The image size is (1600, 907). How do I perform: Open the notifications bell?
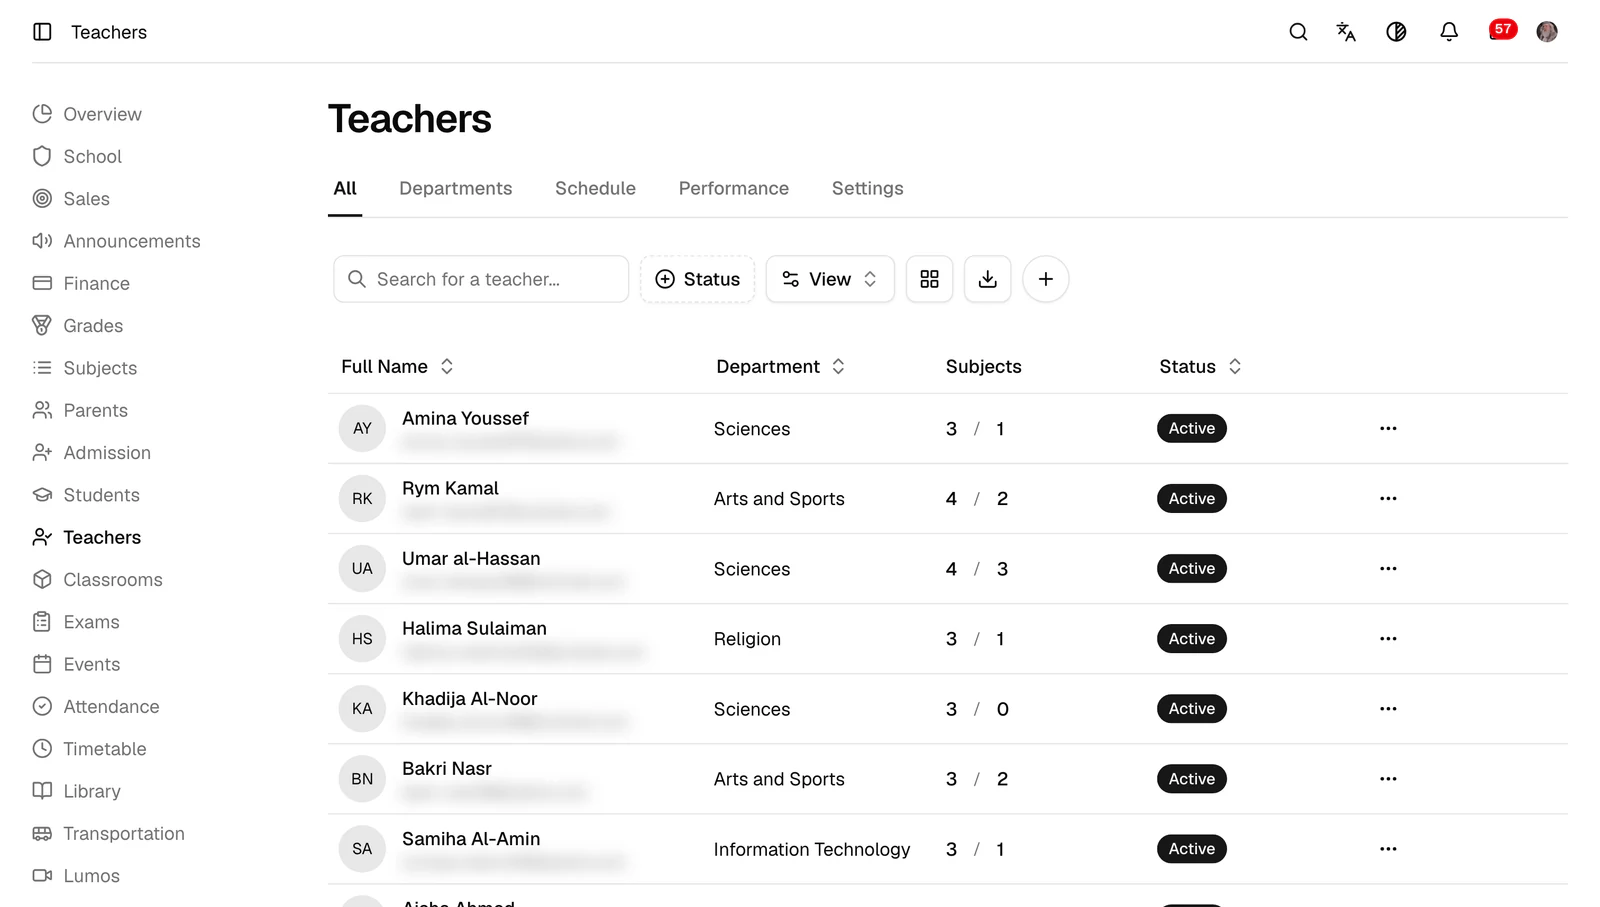pyautogui.click(x=1448, y=32)
